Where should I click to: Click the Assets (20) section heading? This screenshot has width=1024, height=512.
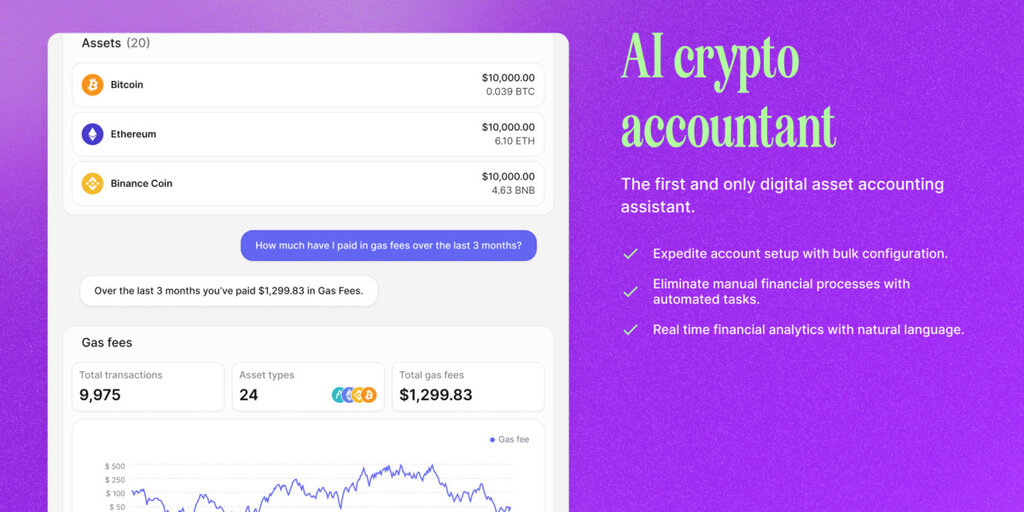click(116, 43)
